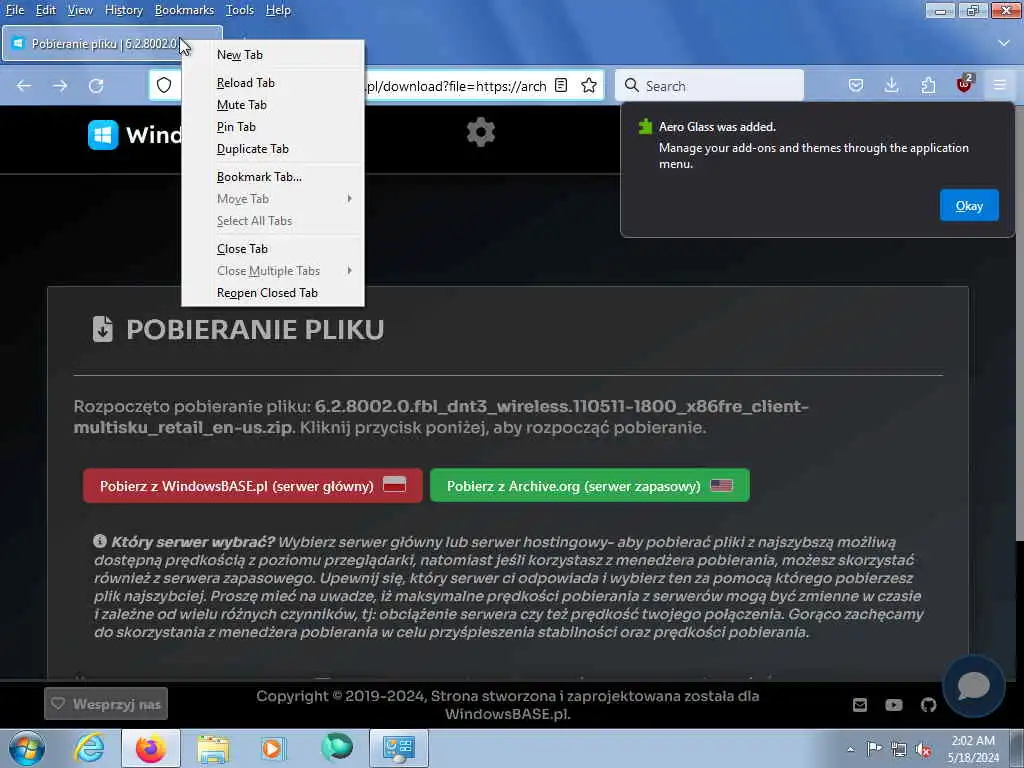1024x768 pixels.
Task: Expand the Close Multiple Tabs submenu arrow
Action: 350,270
